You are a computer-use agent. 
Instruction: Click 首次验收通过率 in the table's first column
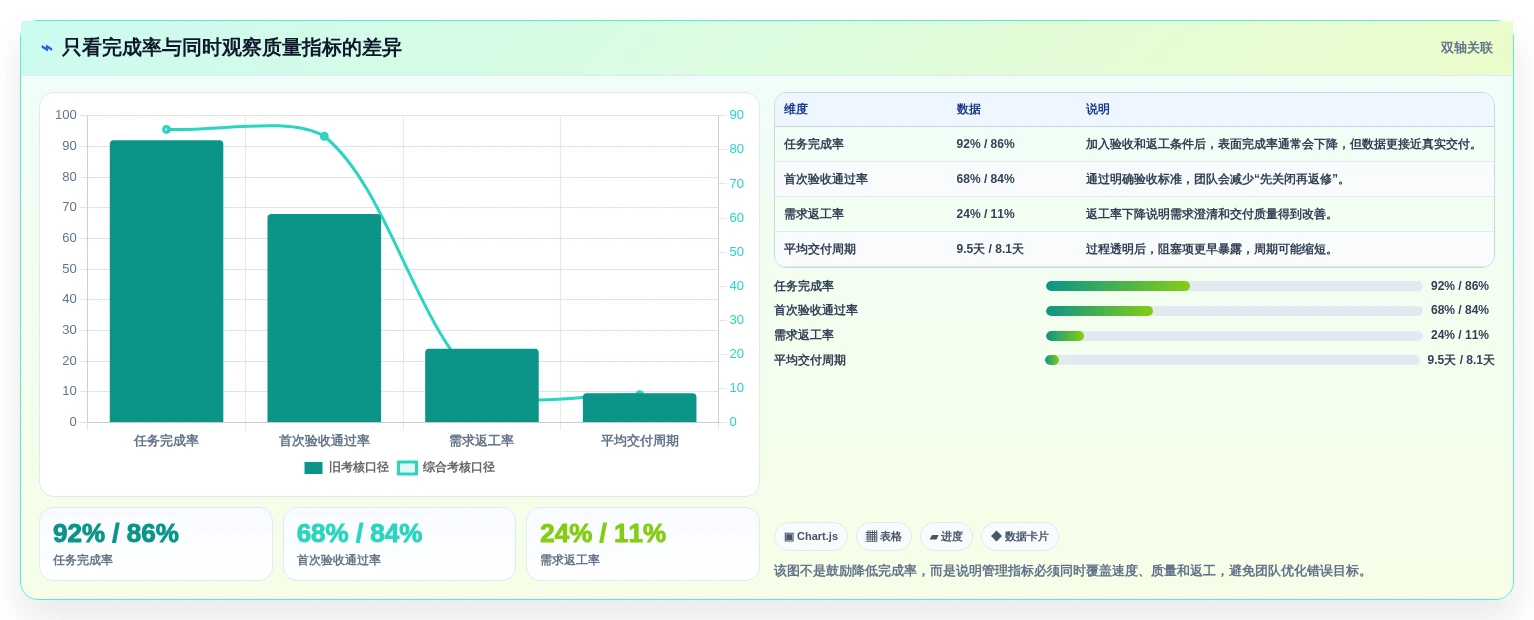[x=826, y=179]
